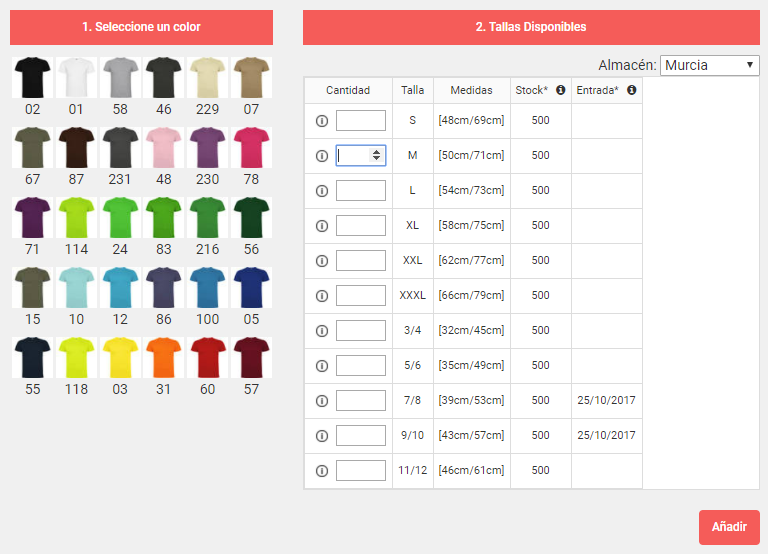Select cream t-shirt color 229

207,77
